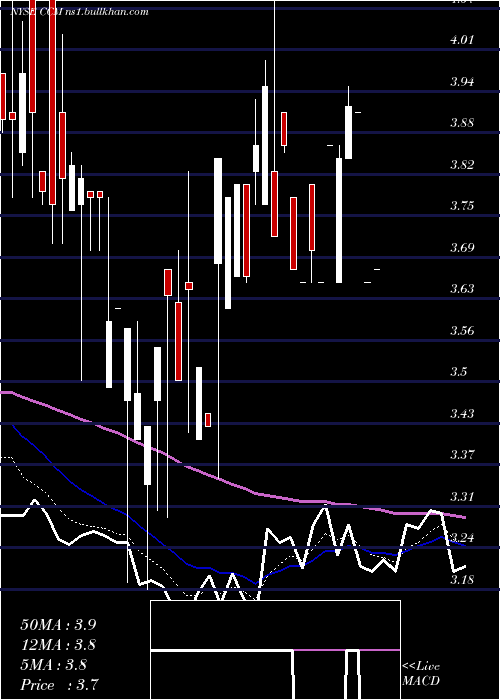Click the 12MA : 3.8 readout

point(58,645)
